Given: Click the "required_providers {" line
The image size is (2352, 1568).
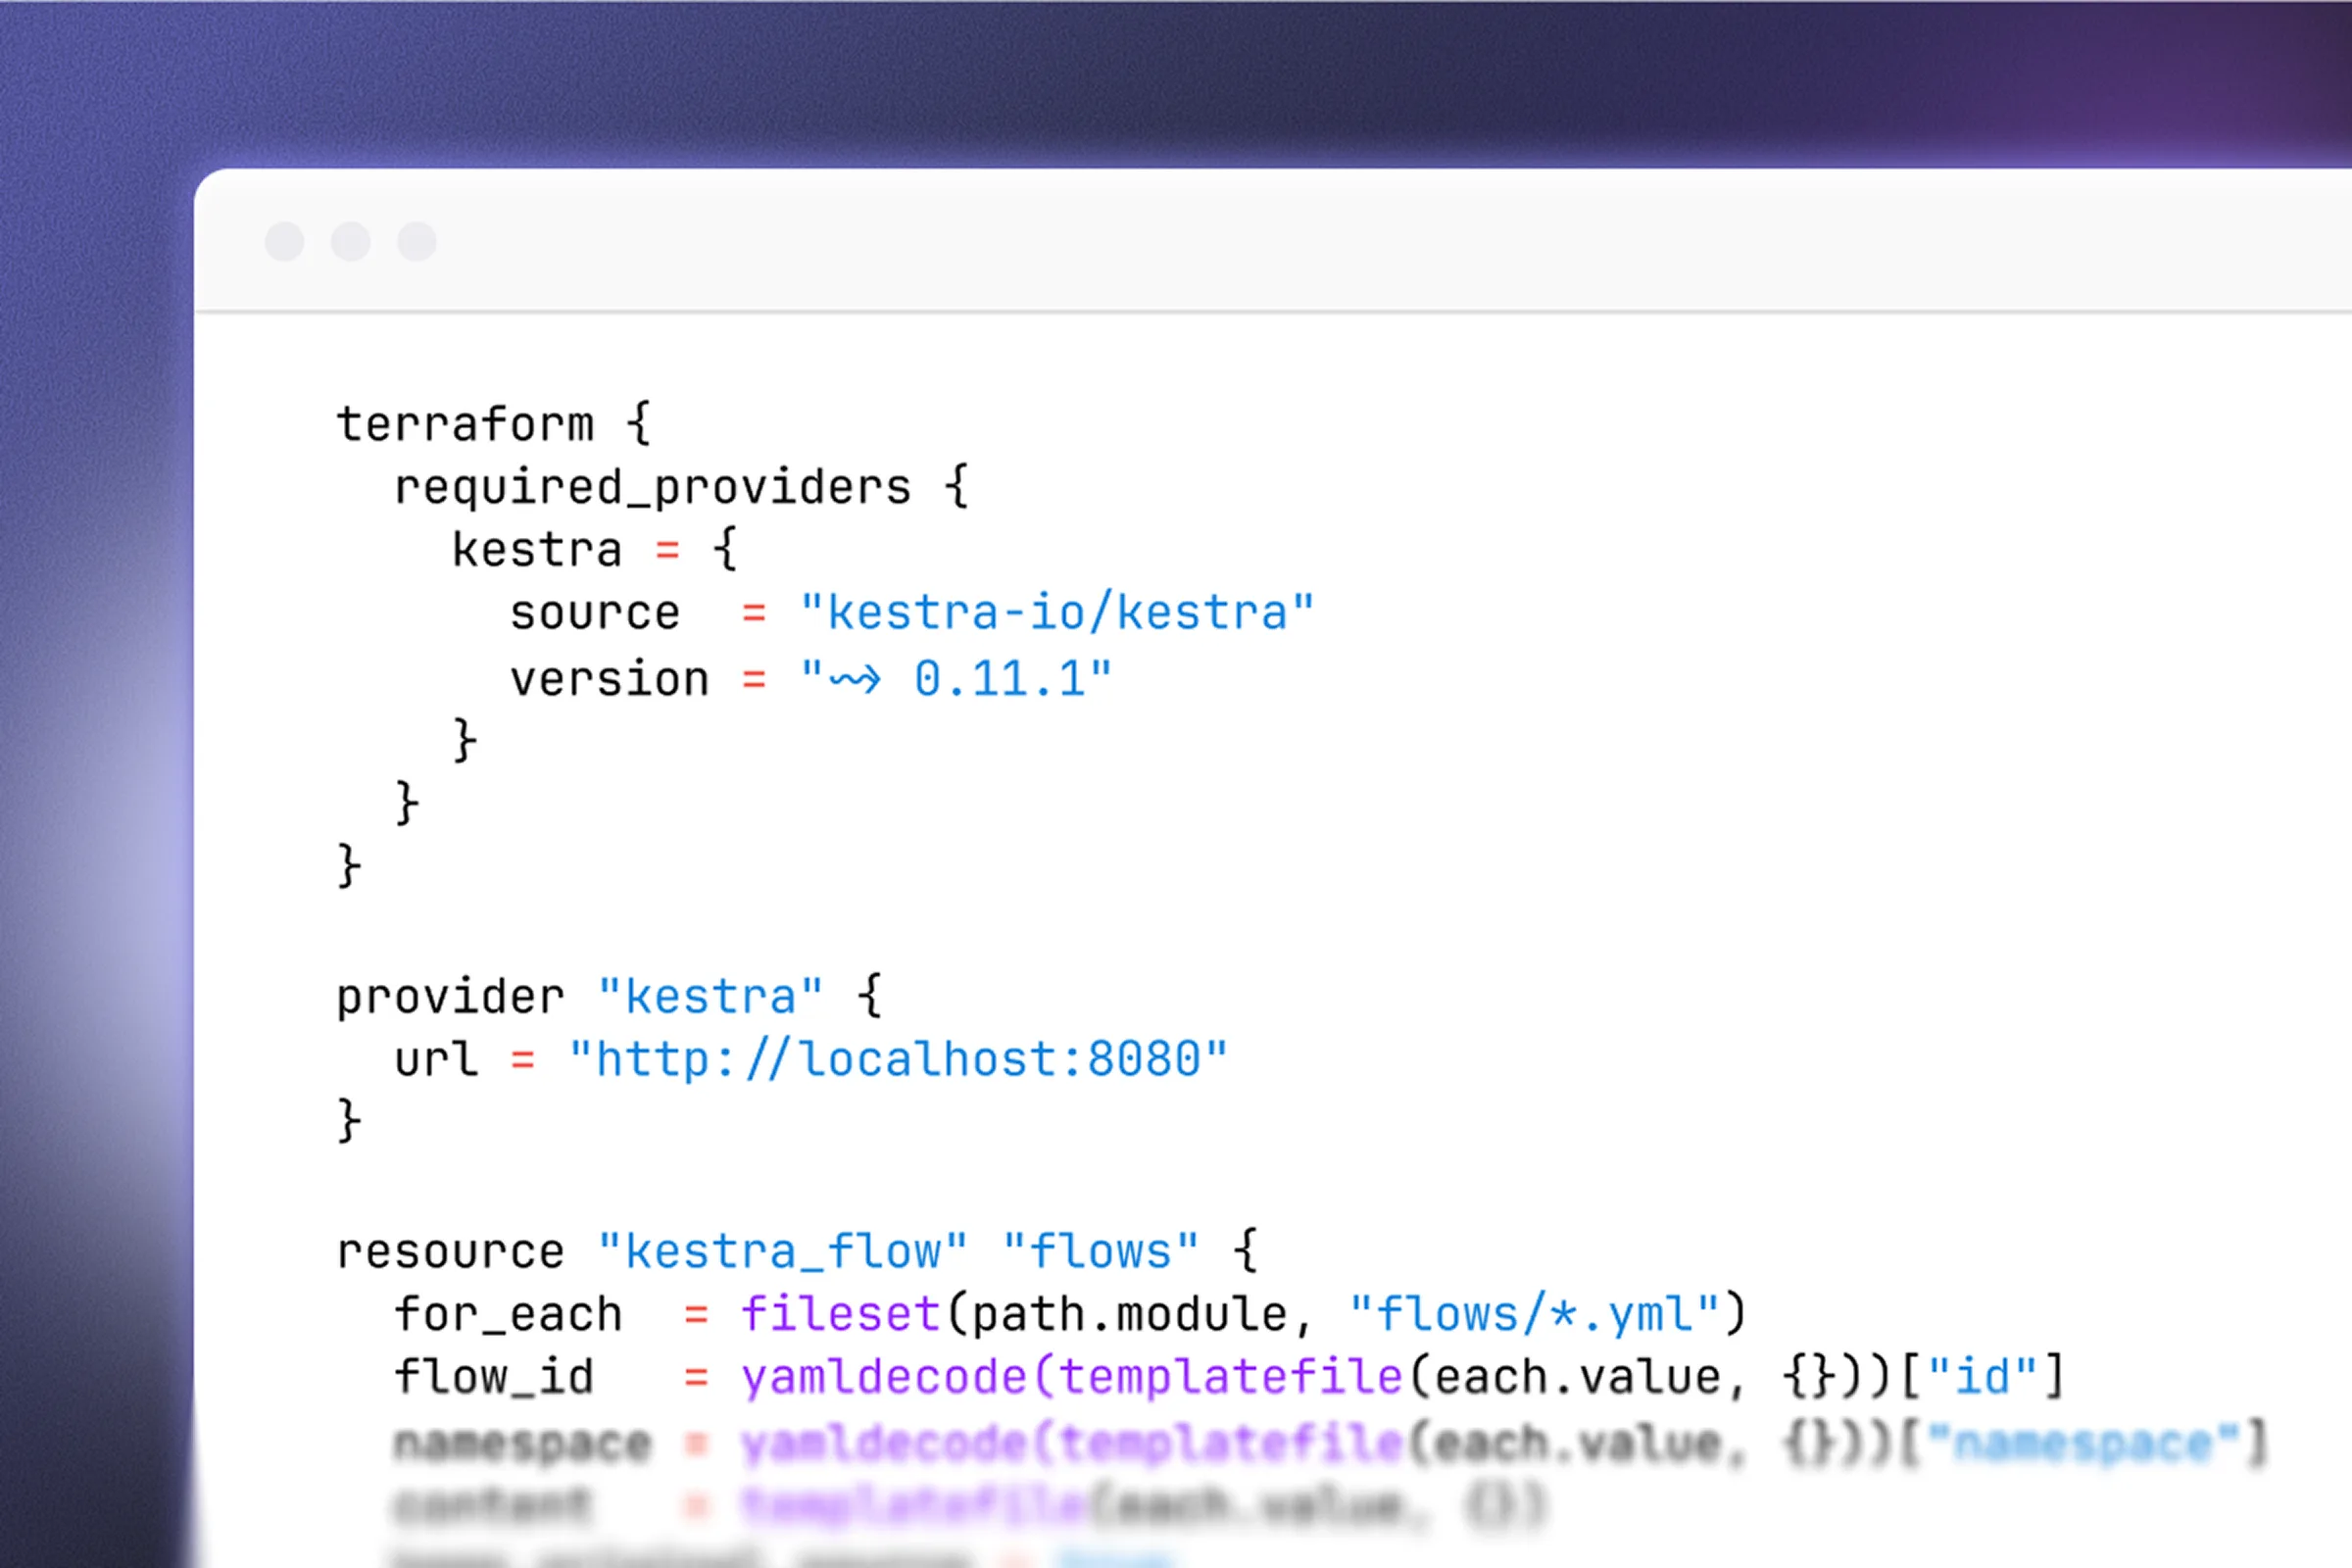Looking at the screenshot, I should (682, 487).
